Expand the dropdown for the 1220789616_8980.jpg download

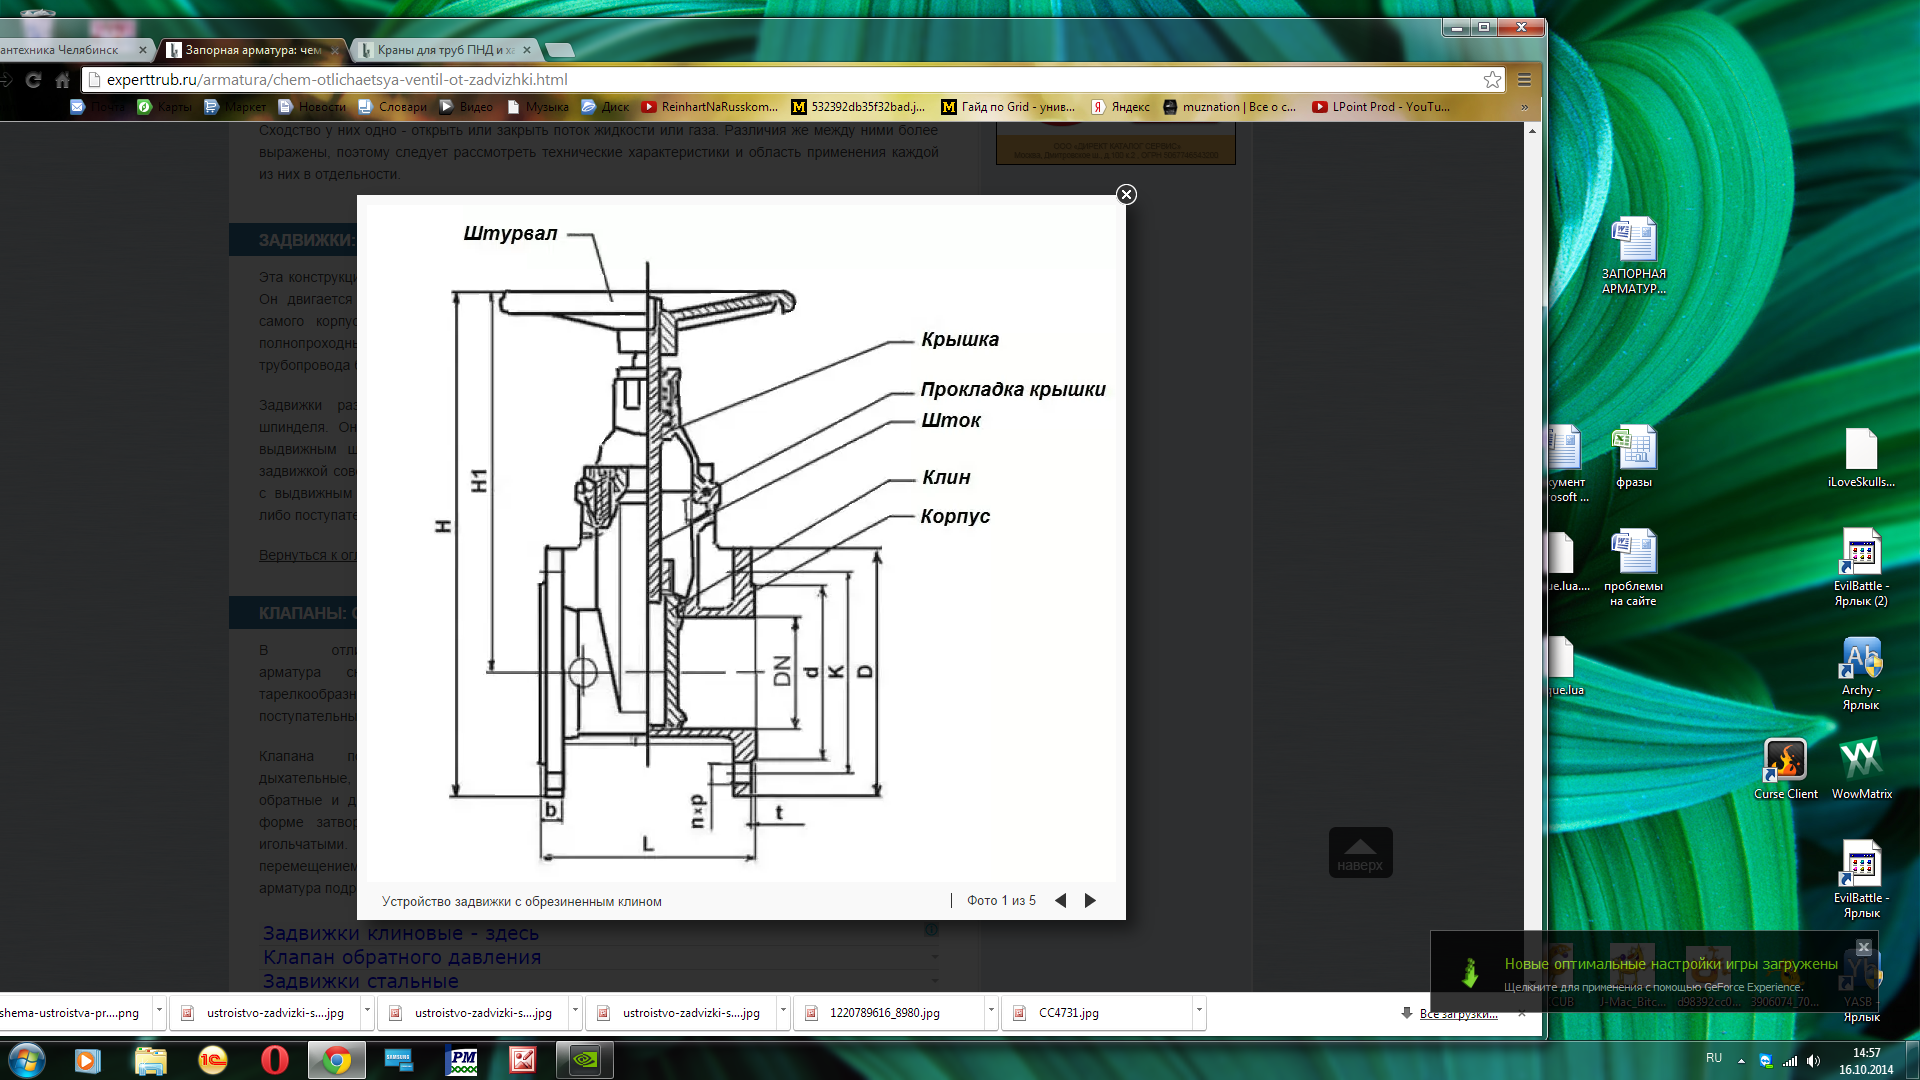point(990,1011)
